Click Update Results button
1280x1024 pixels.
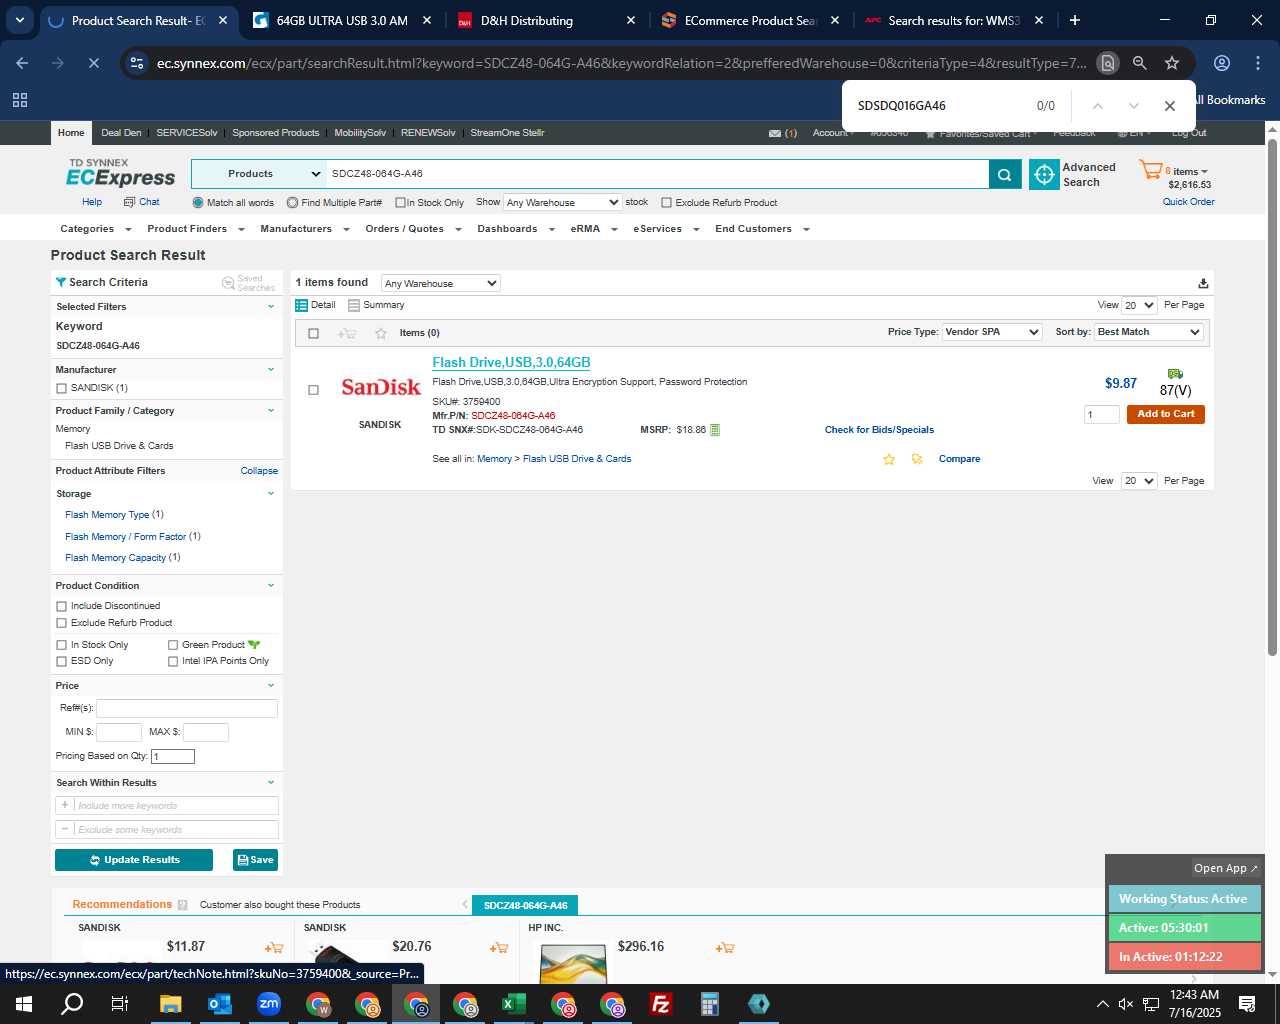(x=134, y=860)
